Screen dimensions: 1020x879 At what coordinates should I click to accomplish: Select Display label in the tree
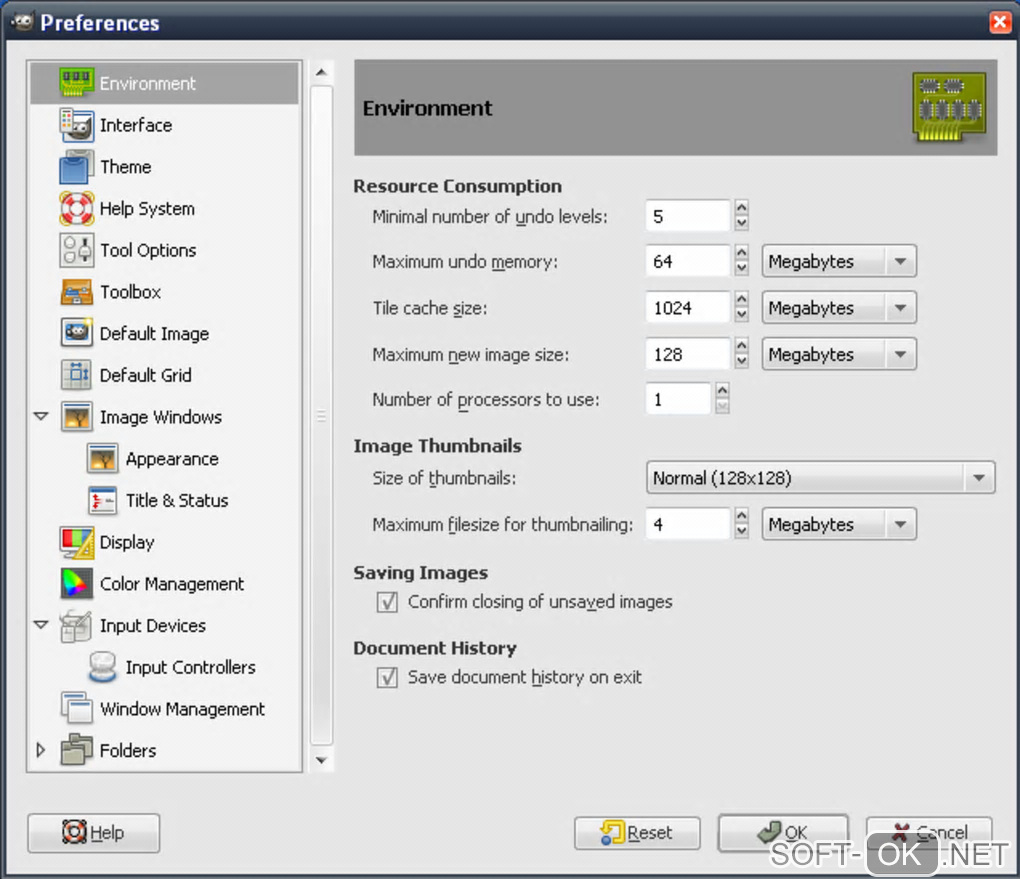[x=127, y=543]
